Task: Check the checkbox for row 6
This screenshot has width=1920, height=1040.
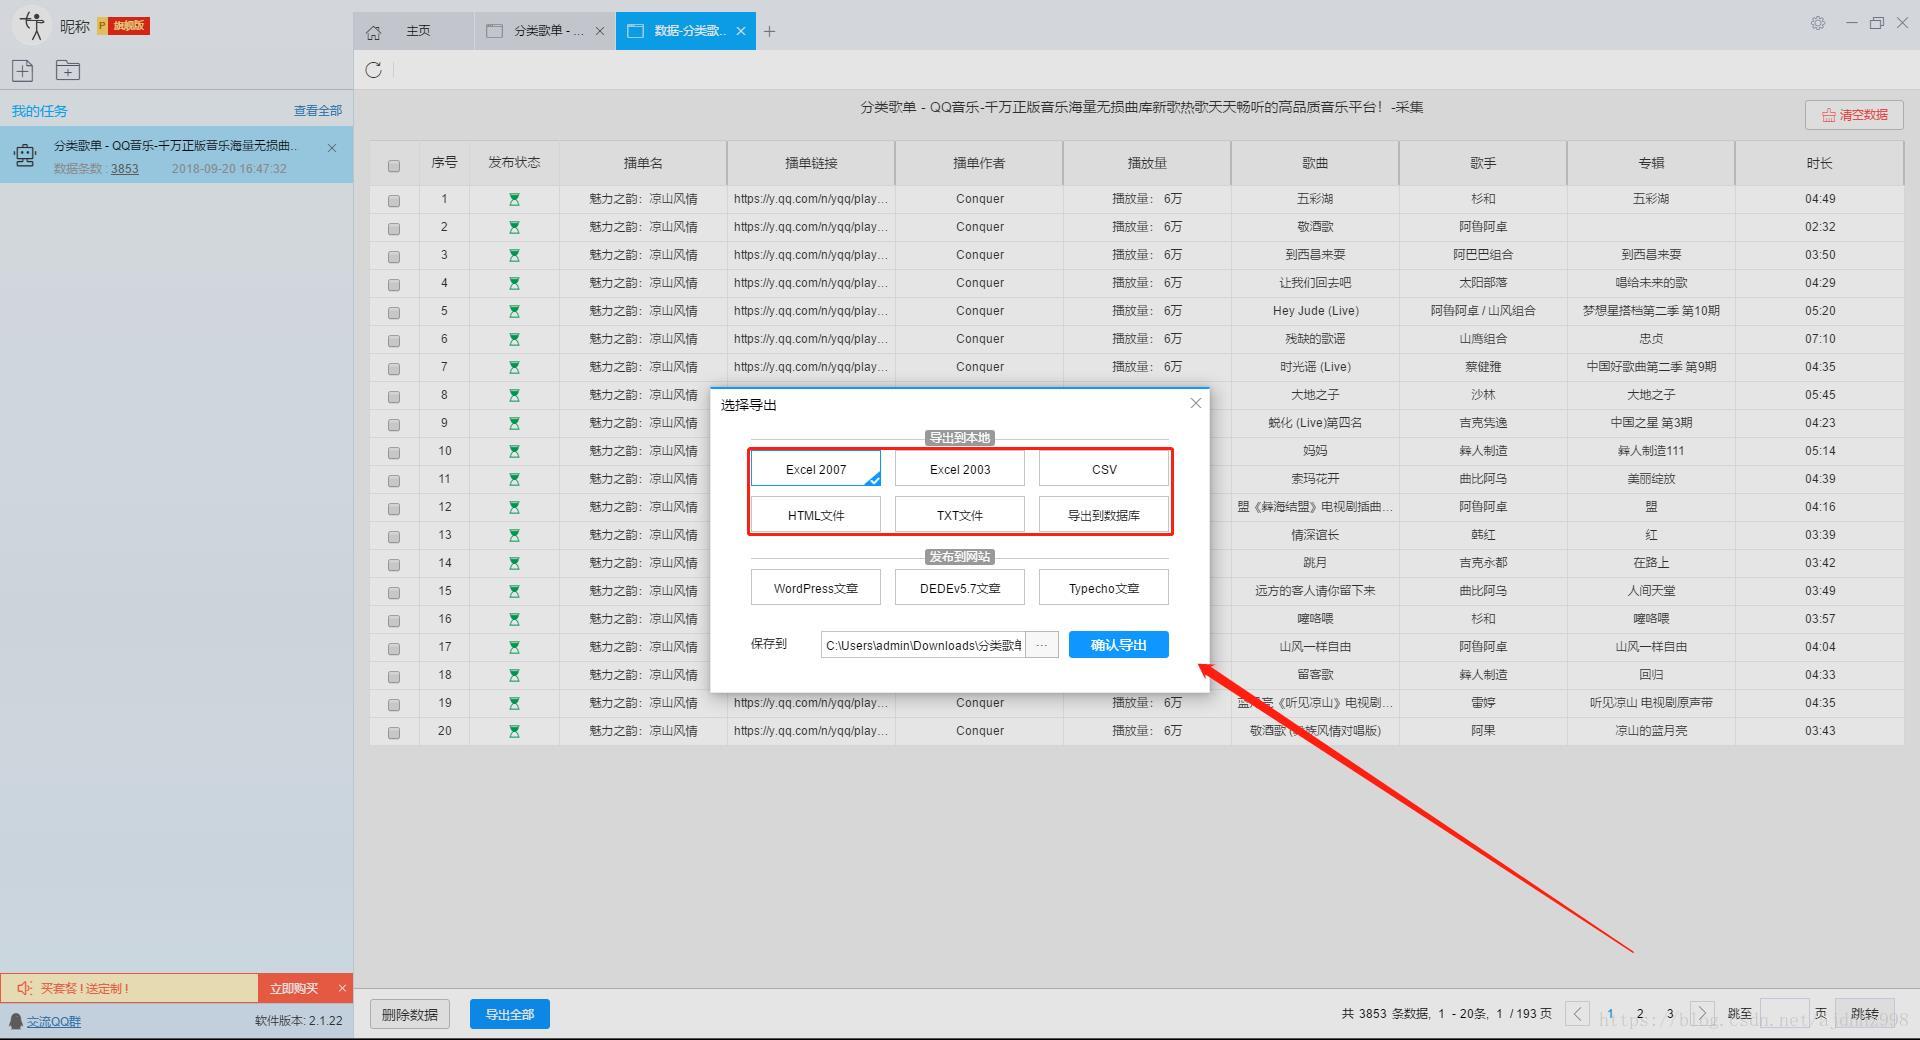Action: click(393, 341)
